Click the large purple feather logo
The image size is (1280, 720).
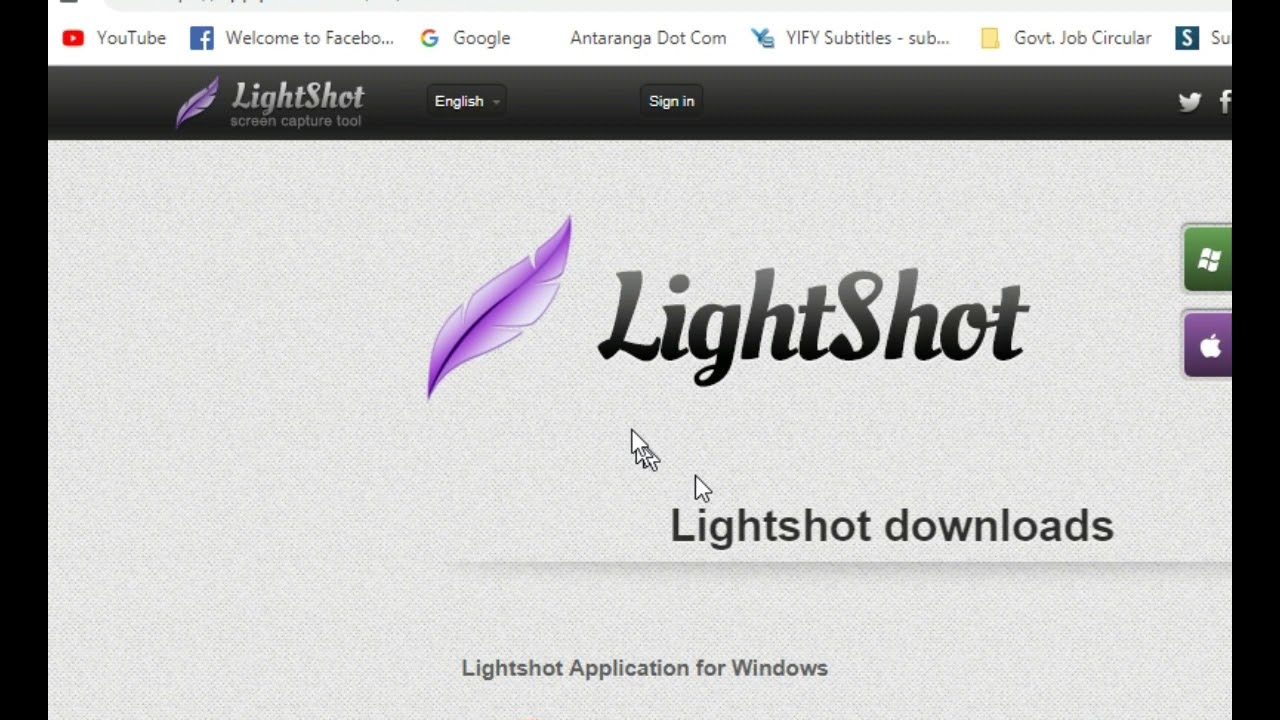500,307
